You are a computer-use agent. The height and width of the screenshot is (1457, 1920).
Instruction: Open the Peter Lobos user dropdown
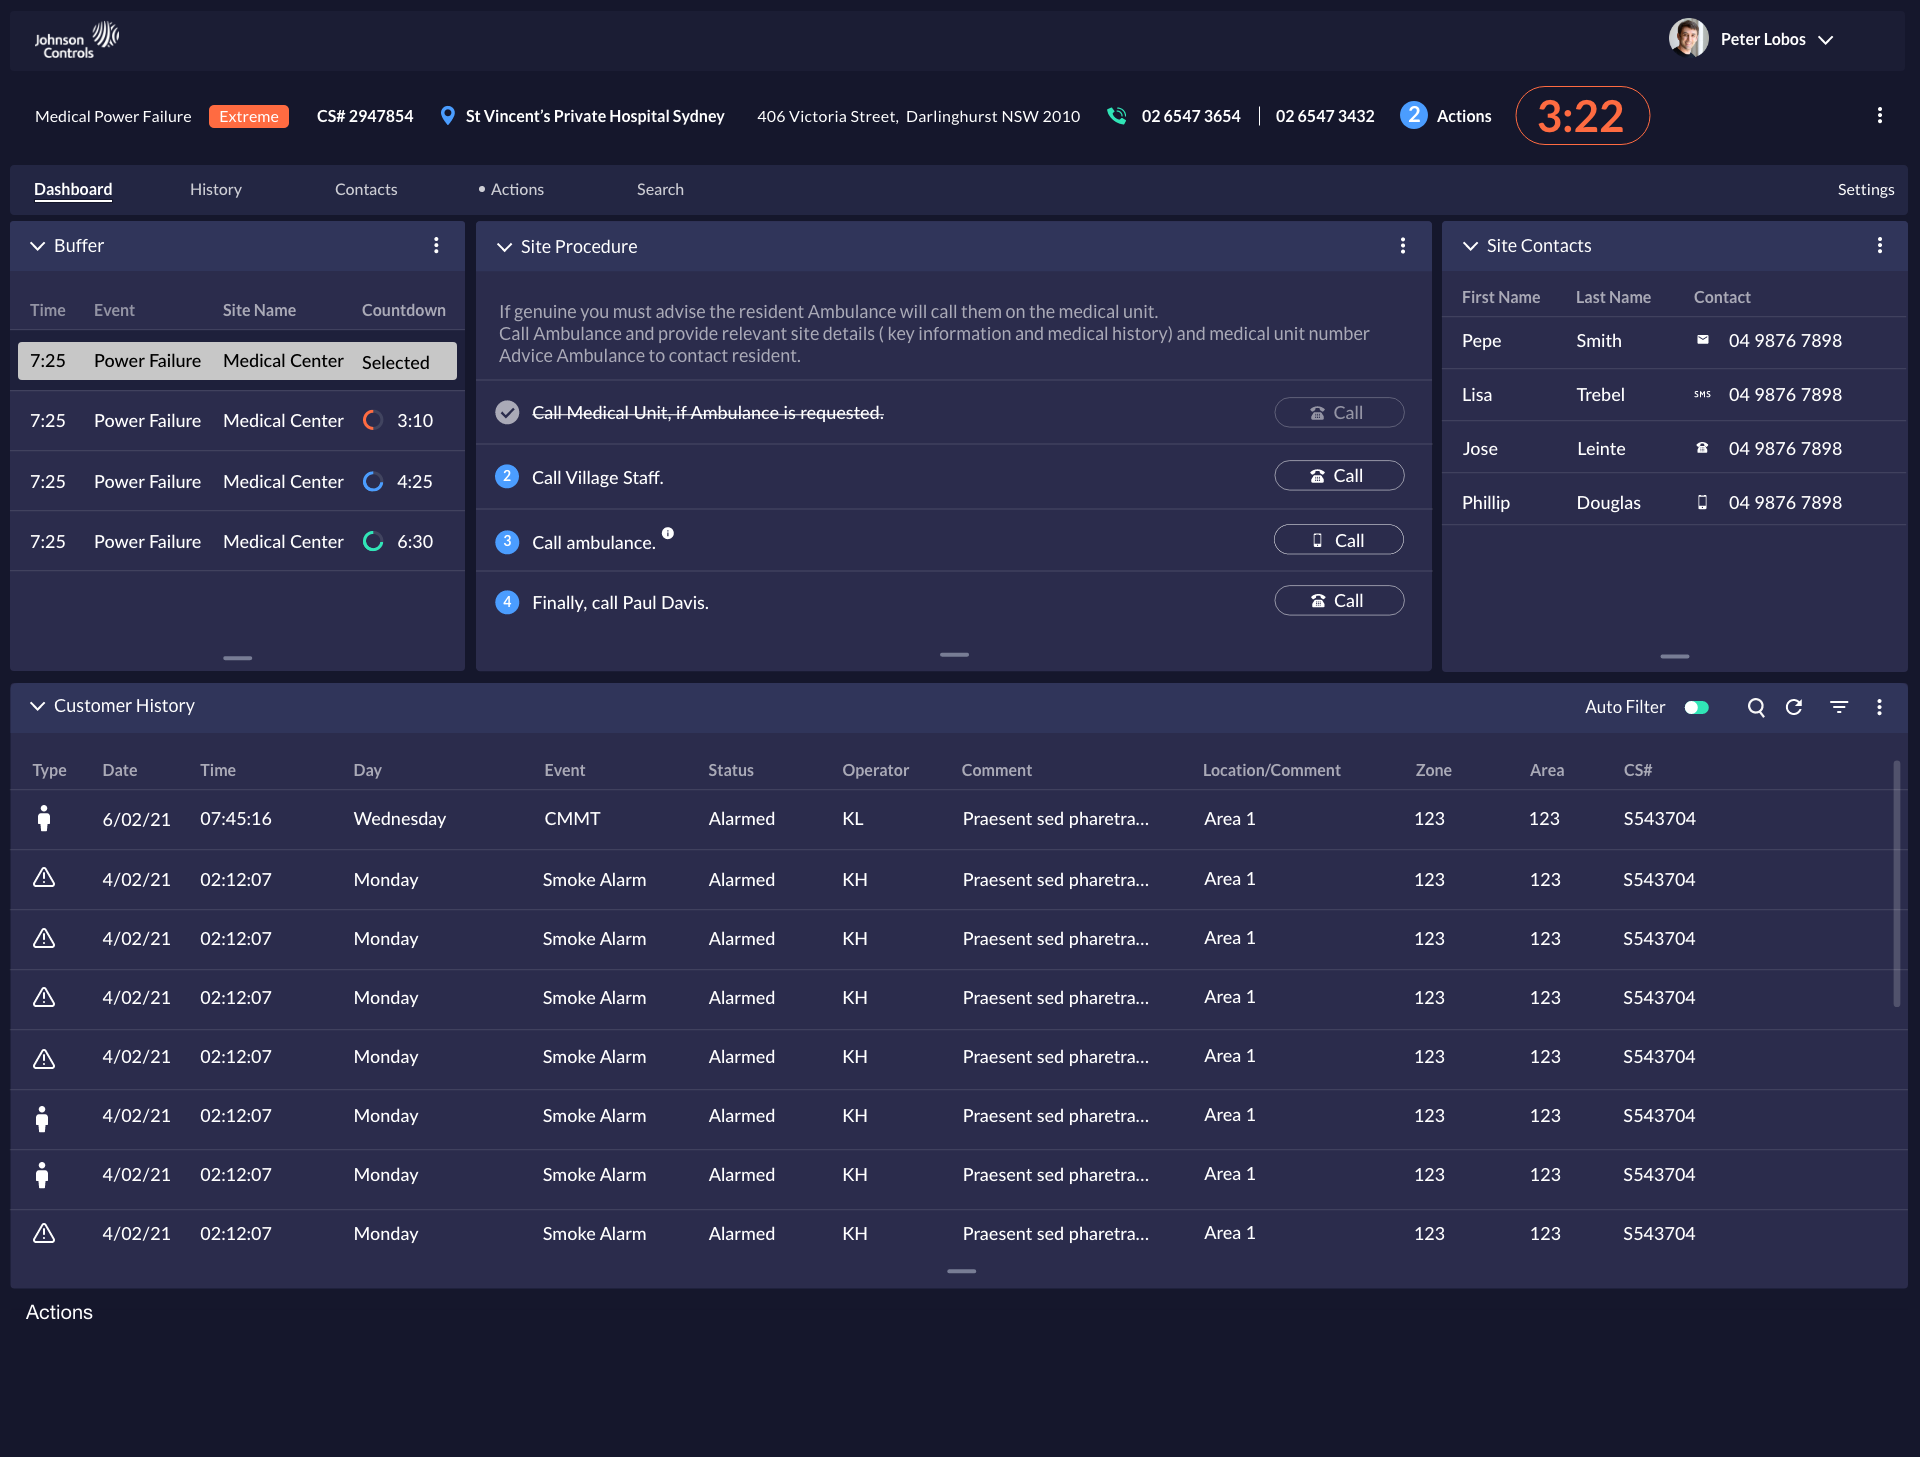[x=1825, y=40]
